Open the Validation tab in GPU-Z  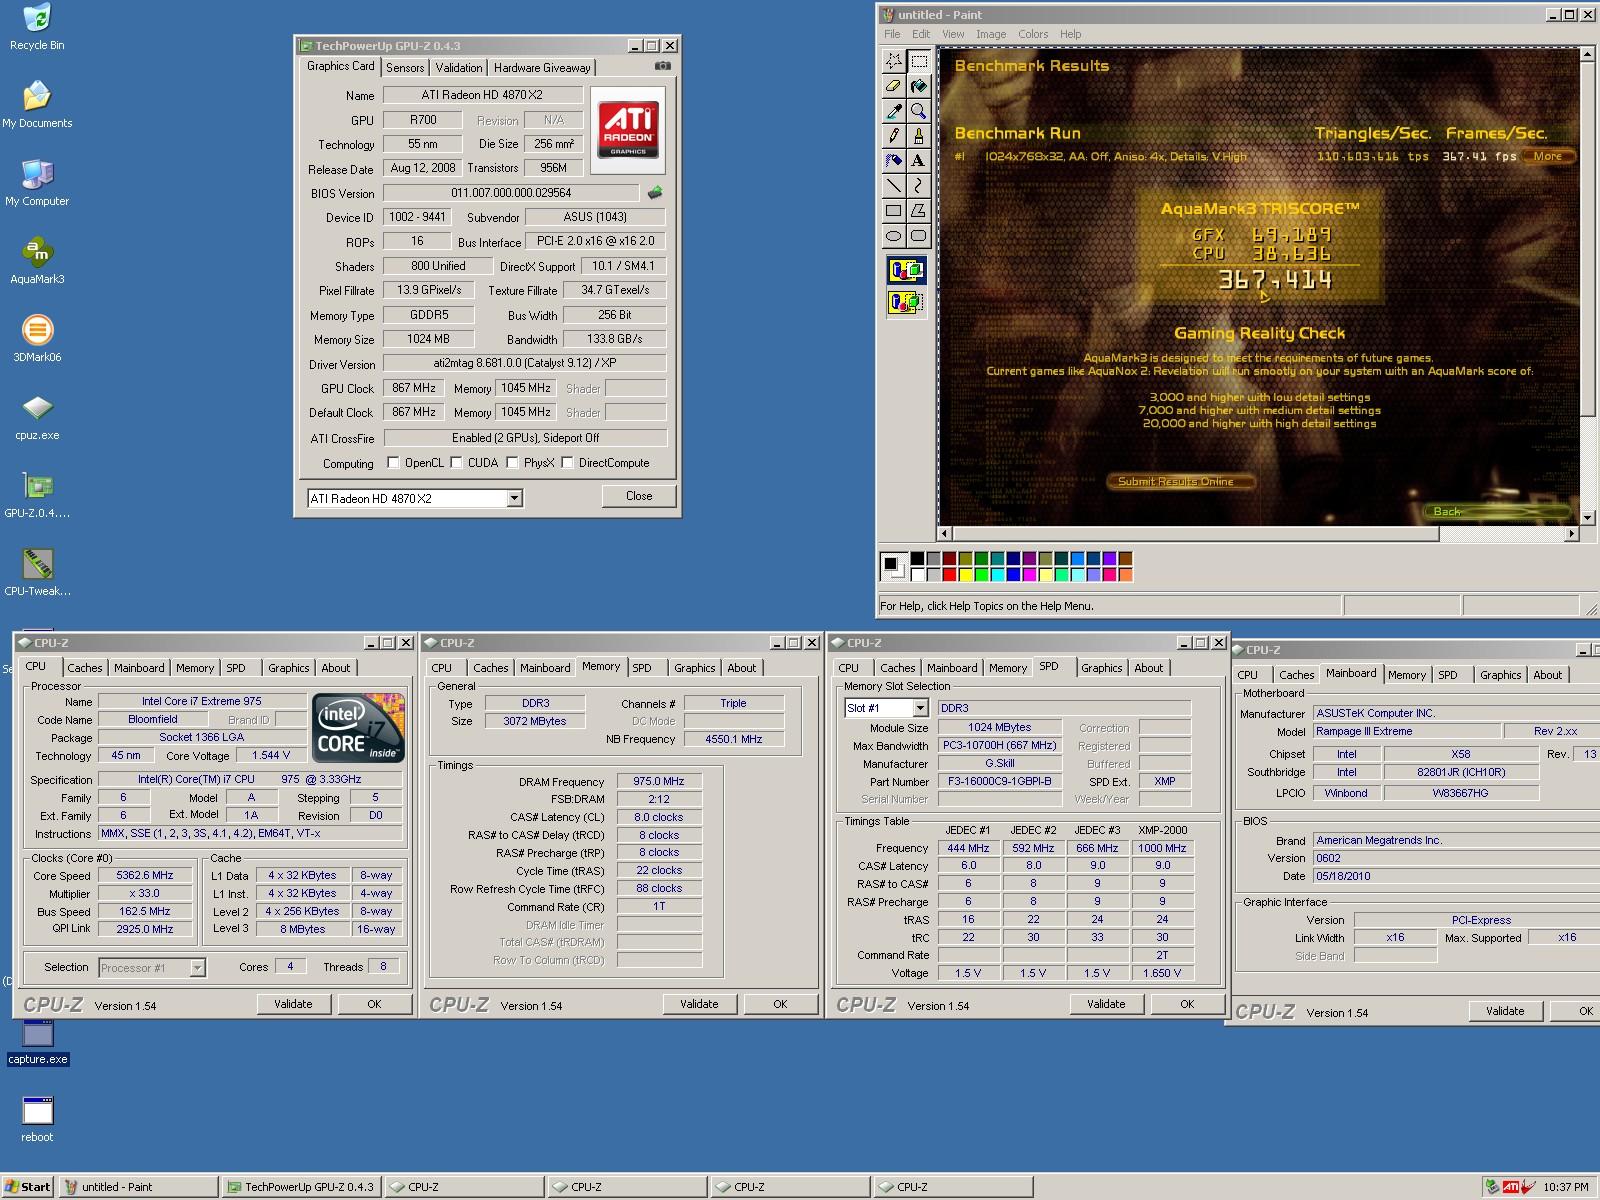coord(459,68)
